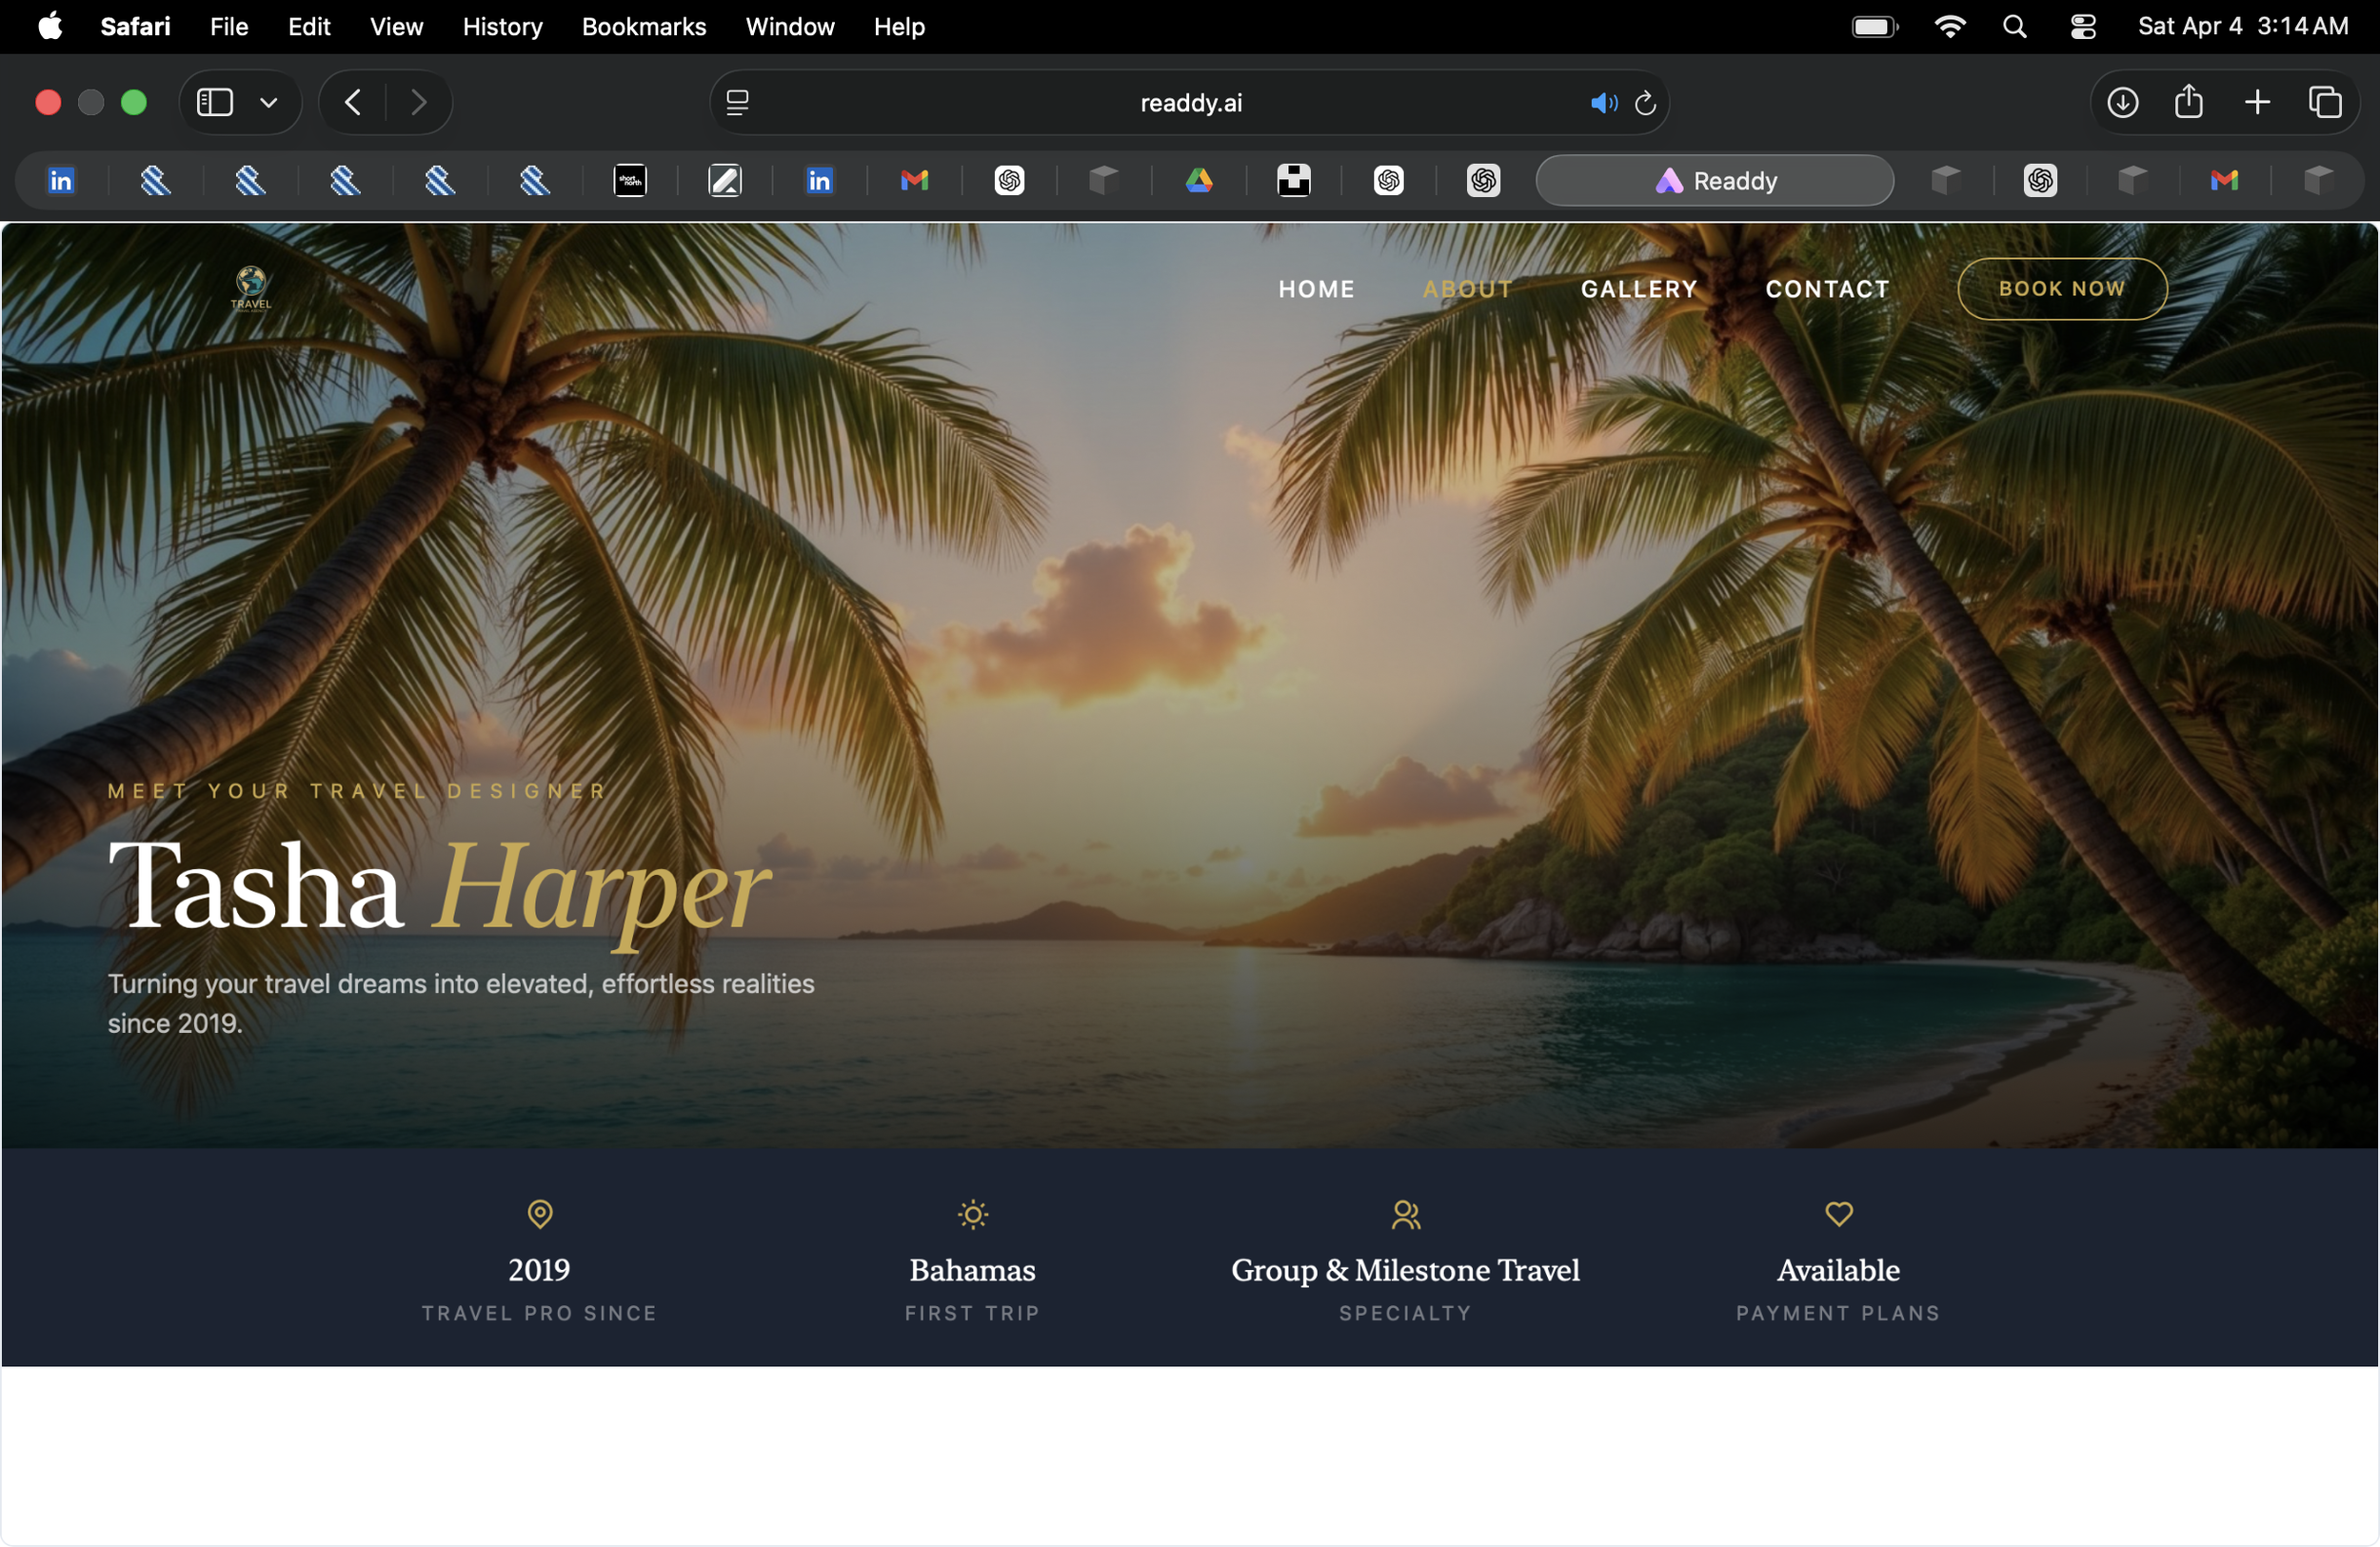Click the Share toolbar icon
Image resolution: width=2380 pixels, height=1547 pixels.
[x=2188, y=102]
